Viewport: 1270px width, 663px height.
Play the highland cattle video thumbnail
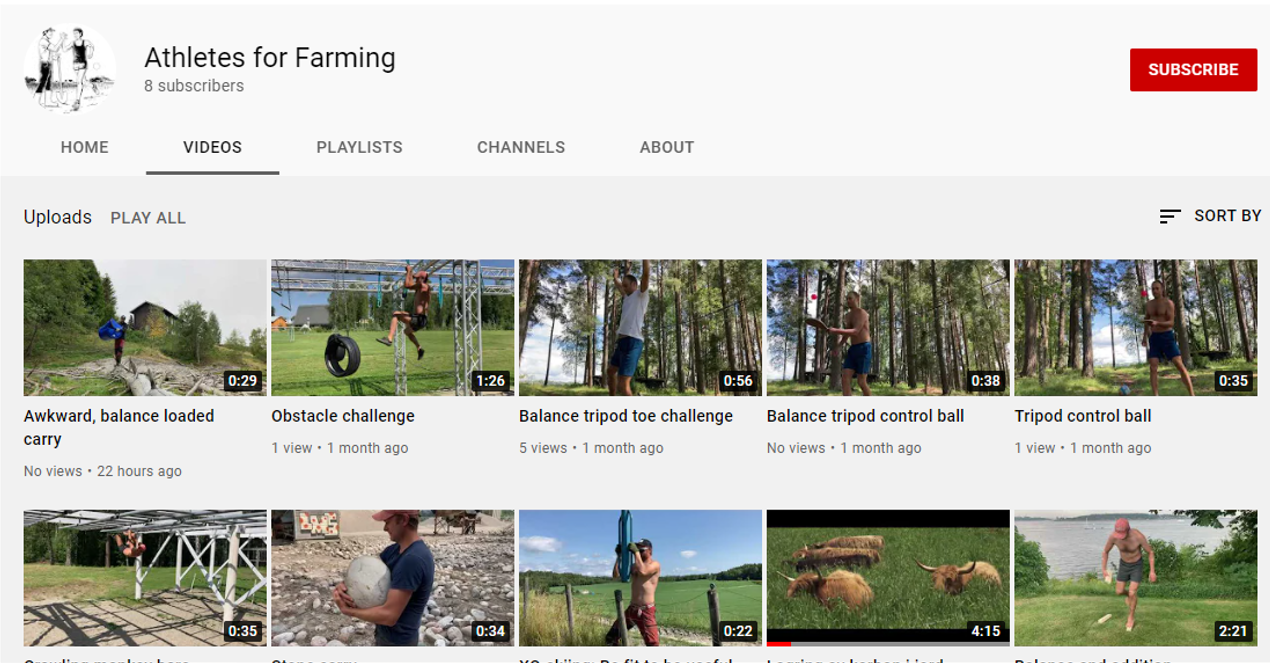click(887, 575)
